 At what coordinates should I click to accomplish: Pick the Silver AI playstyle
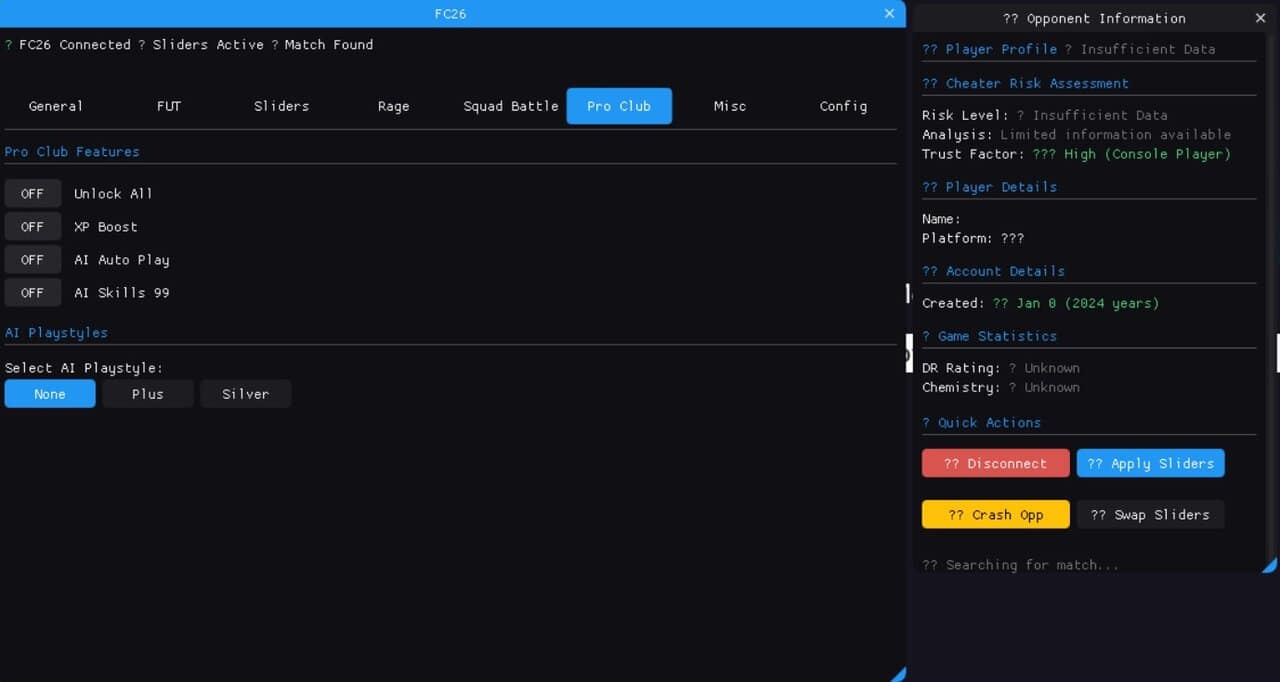245,394
